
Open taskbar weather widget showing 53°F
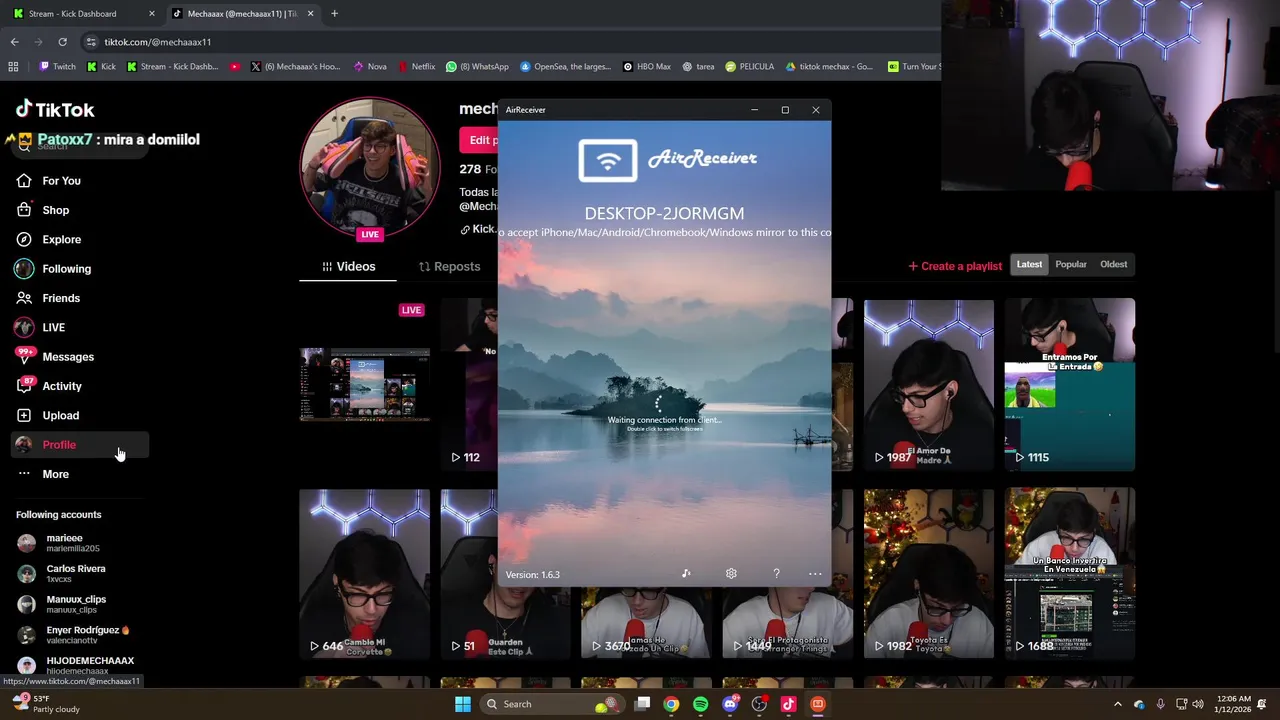pos(45,704)
